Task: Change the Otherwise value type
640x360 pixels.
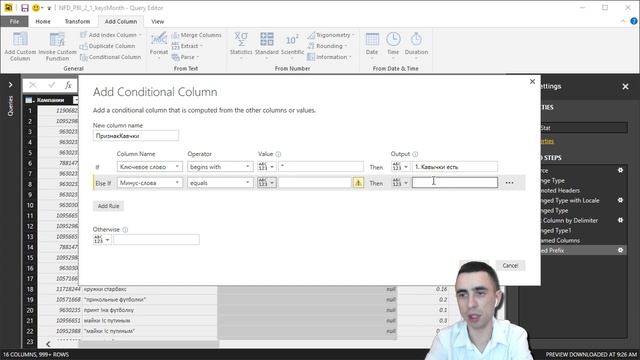Action: 102,240
